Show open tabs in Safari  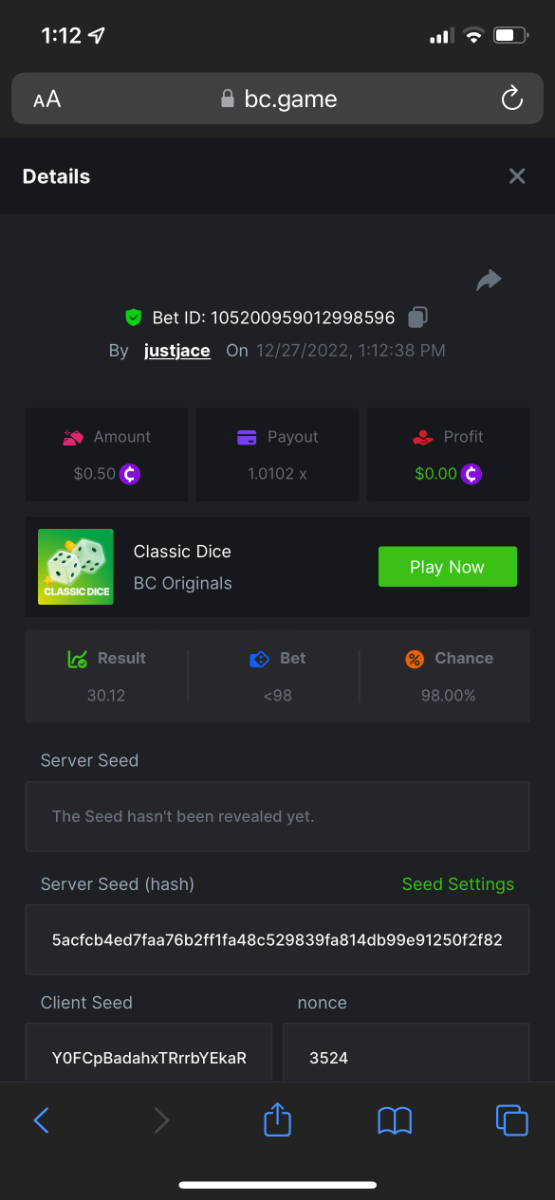(512, 1120)
